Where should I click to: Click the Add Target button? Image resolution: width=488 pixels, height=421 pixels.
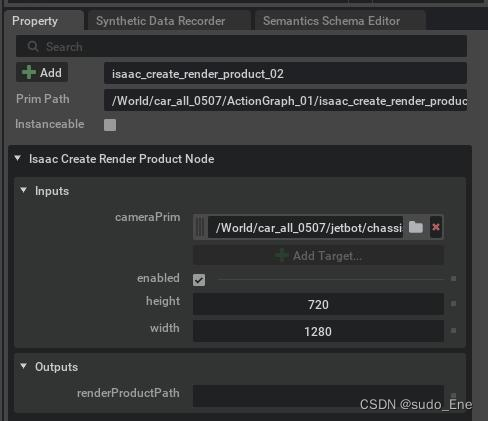click(318, 256)
